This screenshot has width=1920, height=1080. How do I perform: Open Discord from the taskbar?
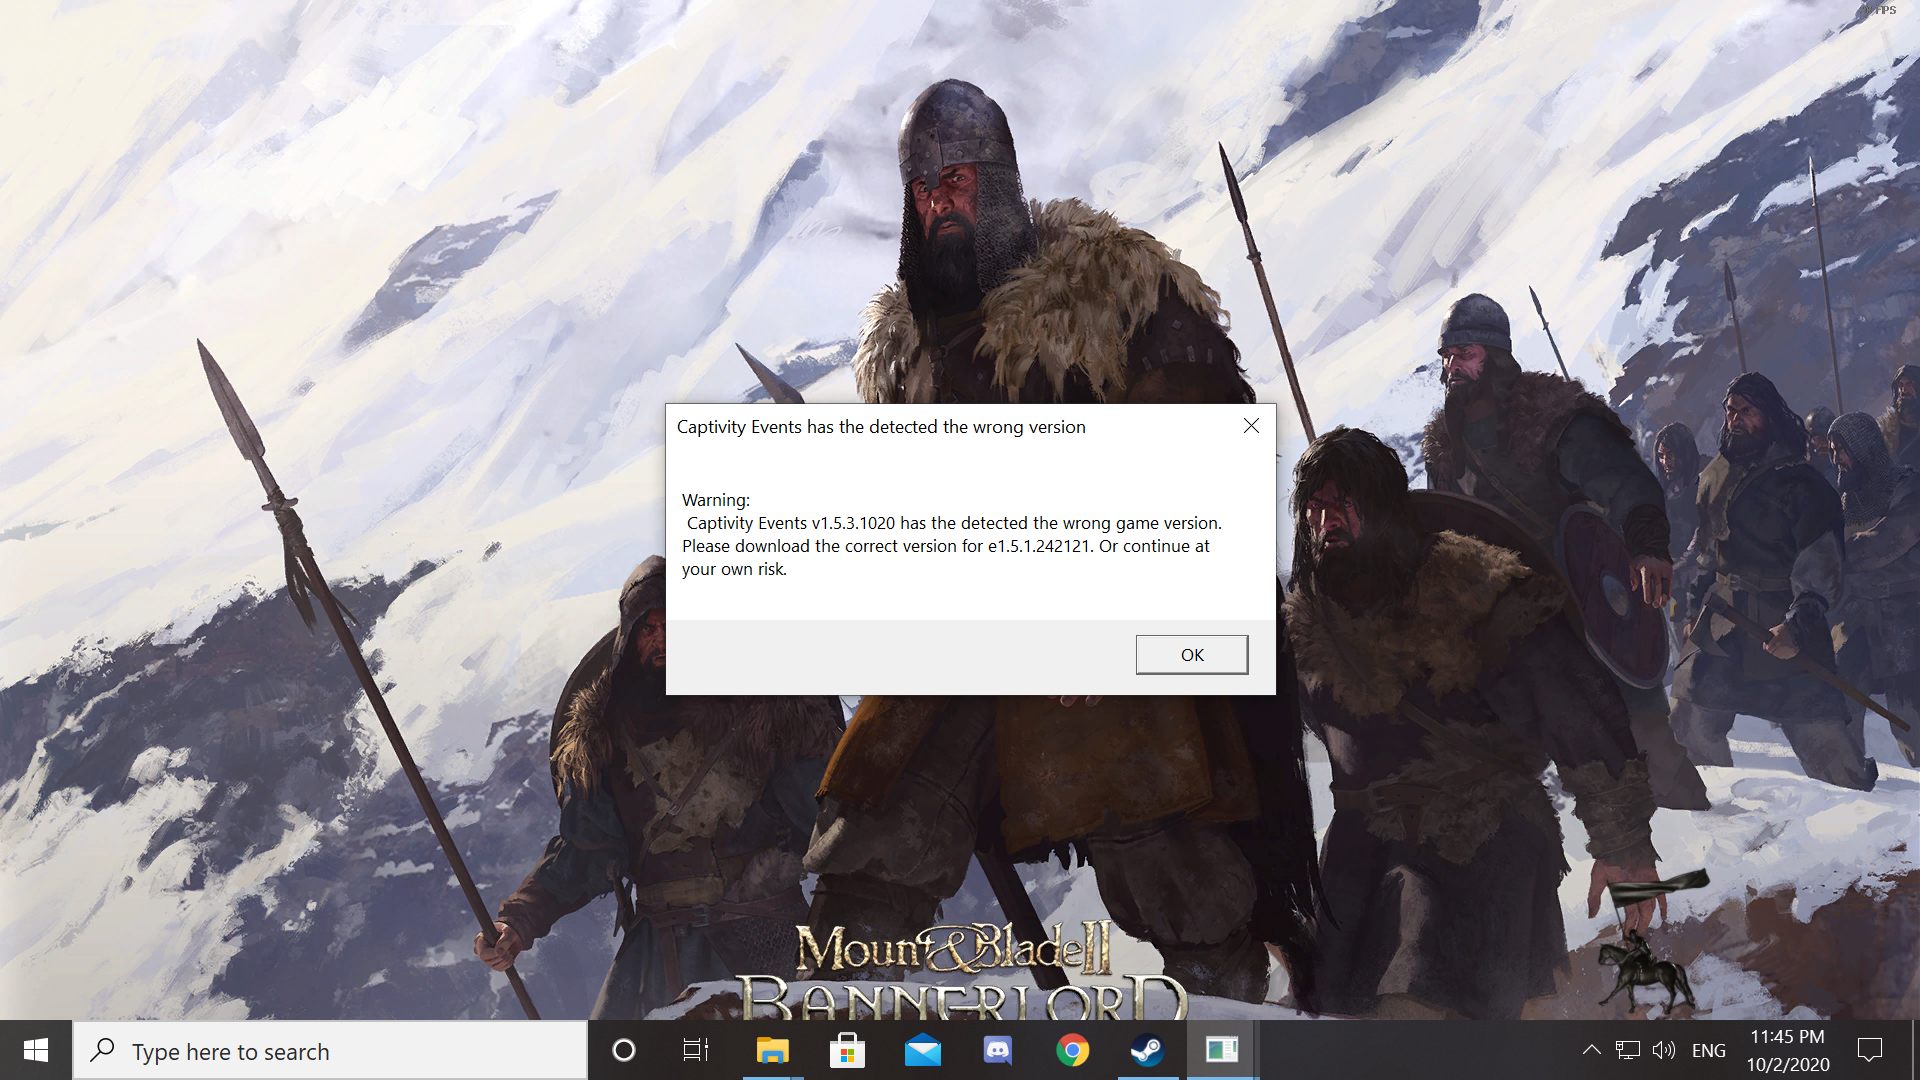(x=997, y=1050)
